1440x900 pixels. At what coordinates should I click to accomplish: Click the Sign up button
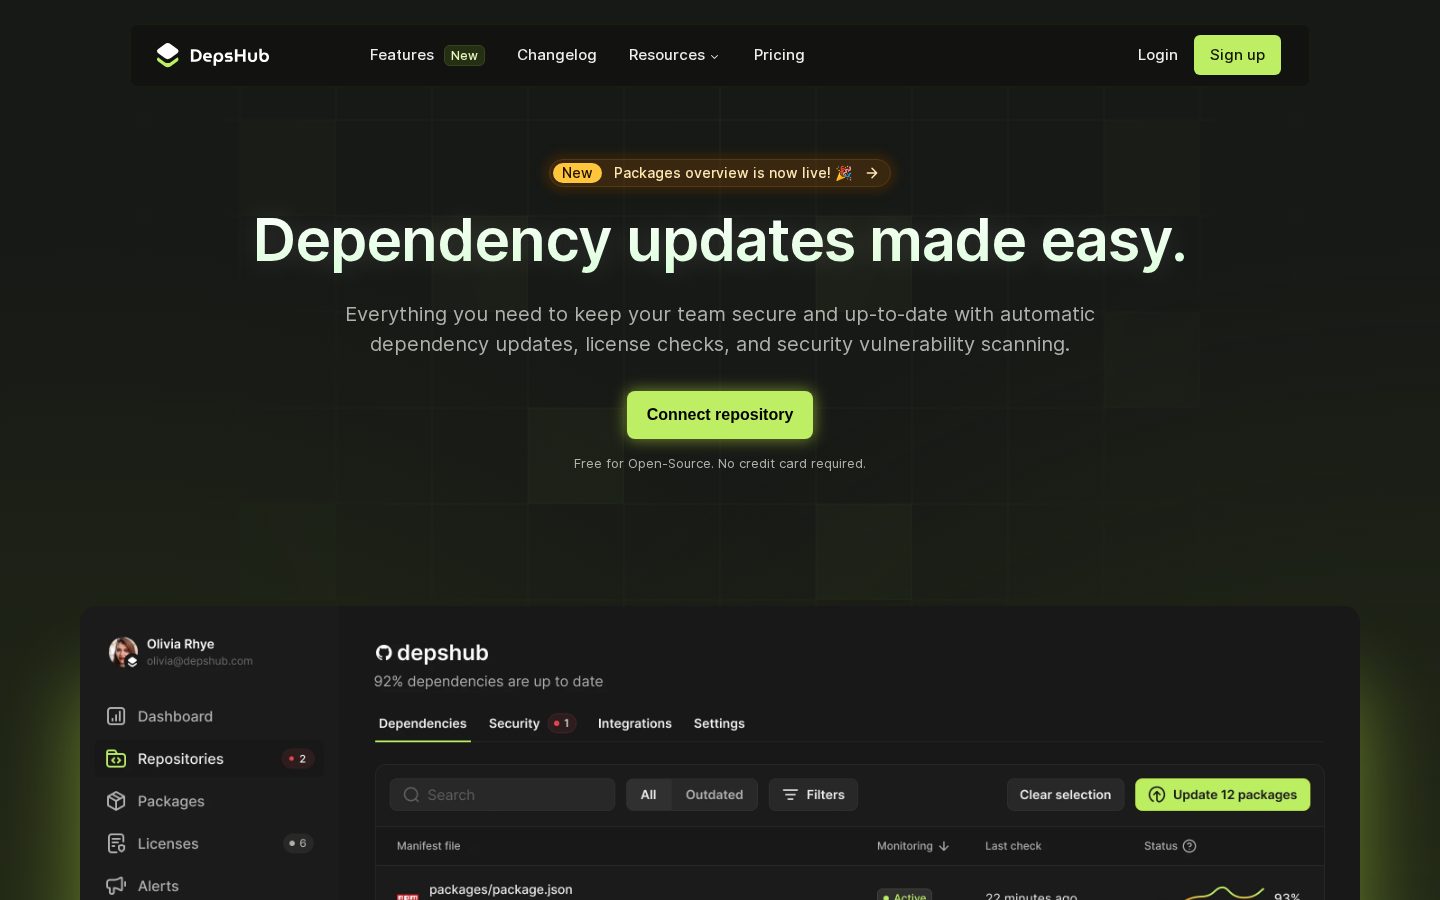1237,55
